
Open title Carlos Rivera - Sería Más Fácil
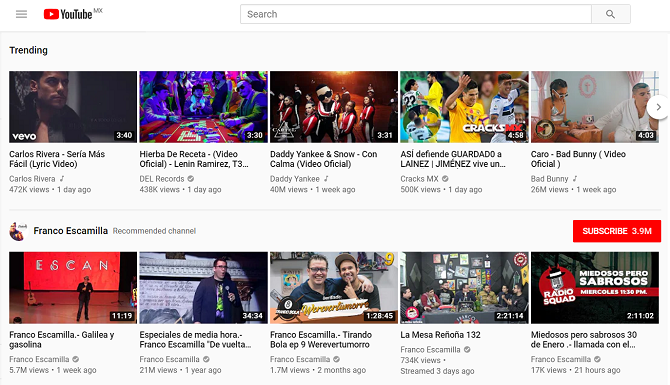[x=57, y=159]
